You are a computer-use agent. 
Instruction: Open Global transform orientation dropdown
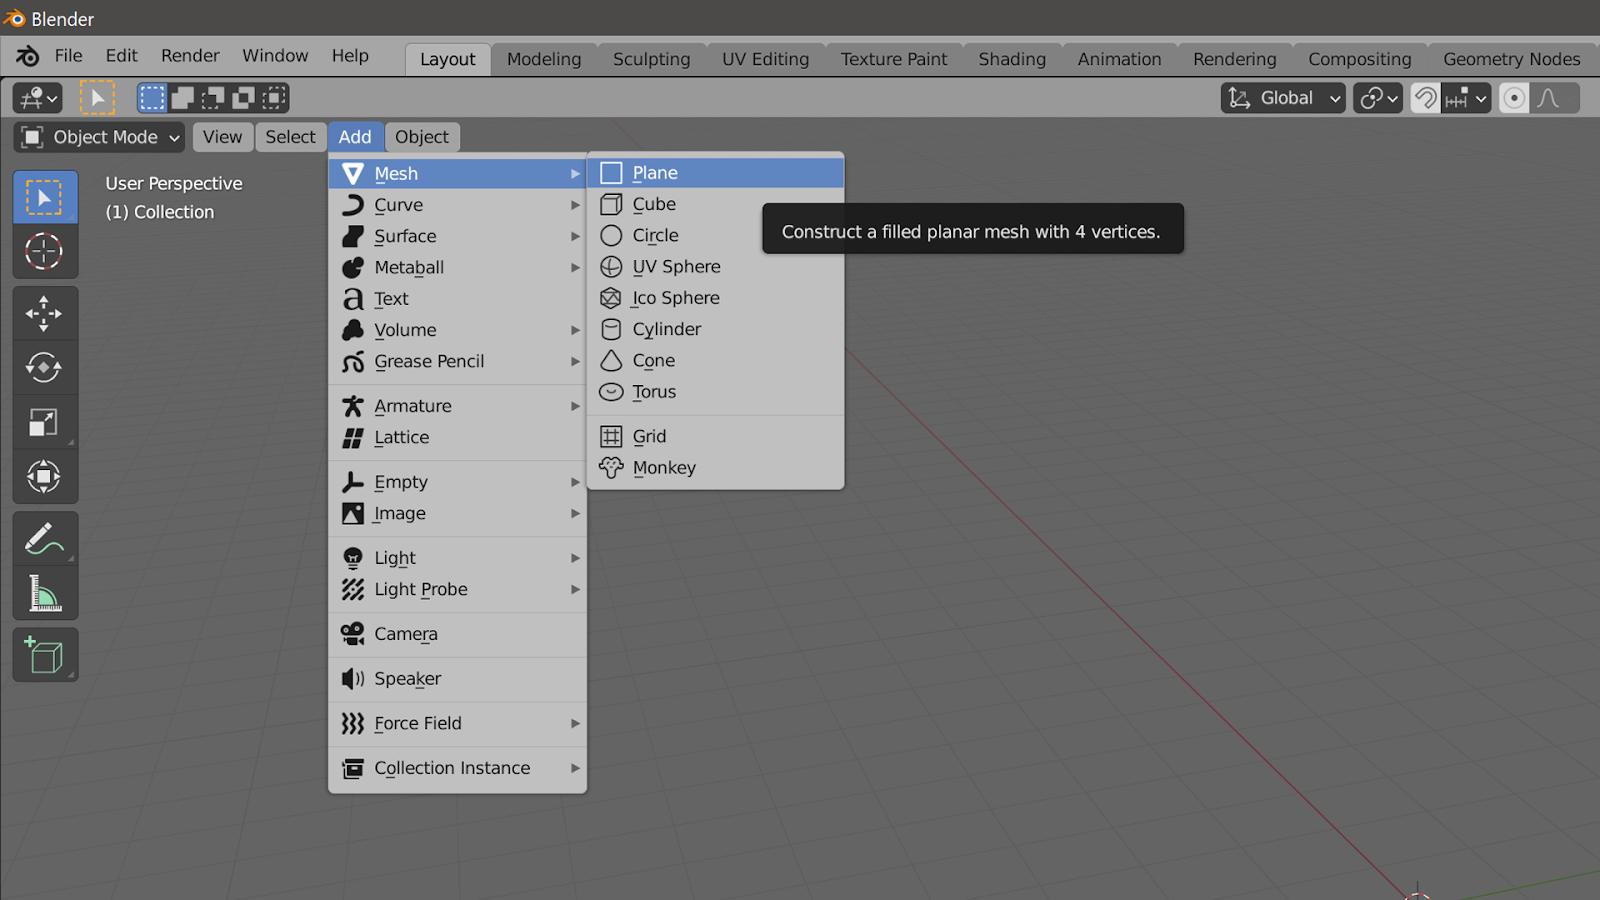[x=1283, y=98]
